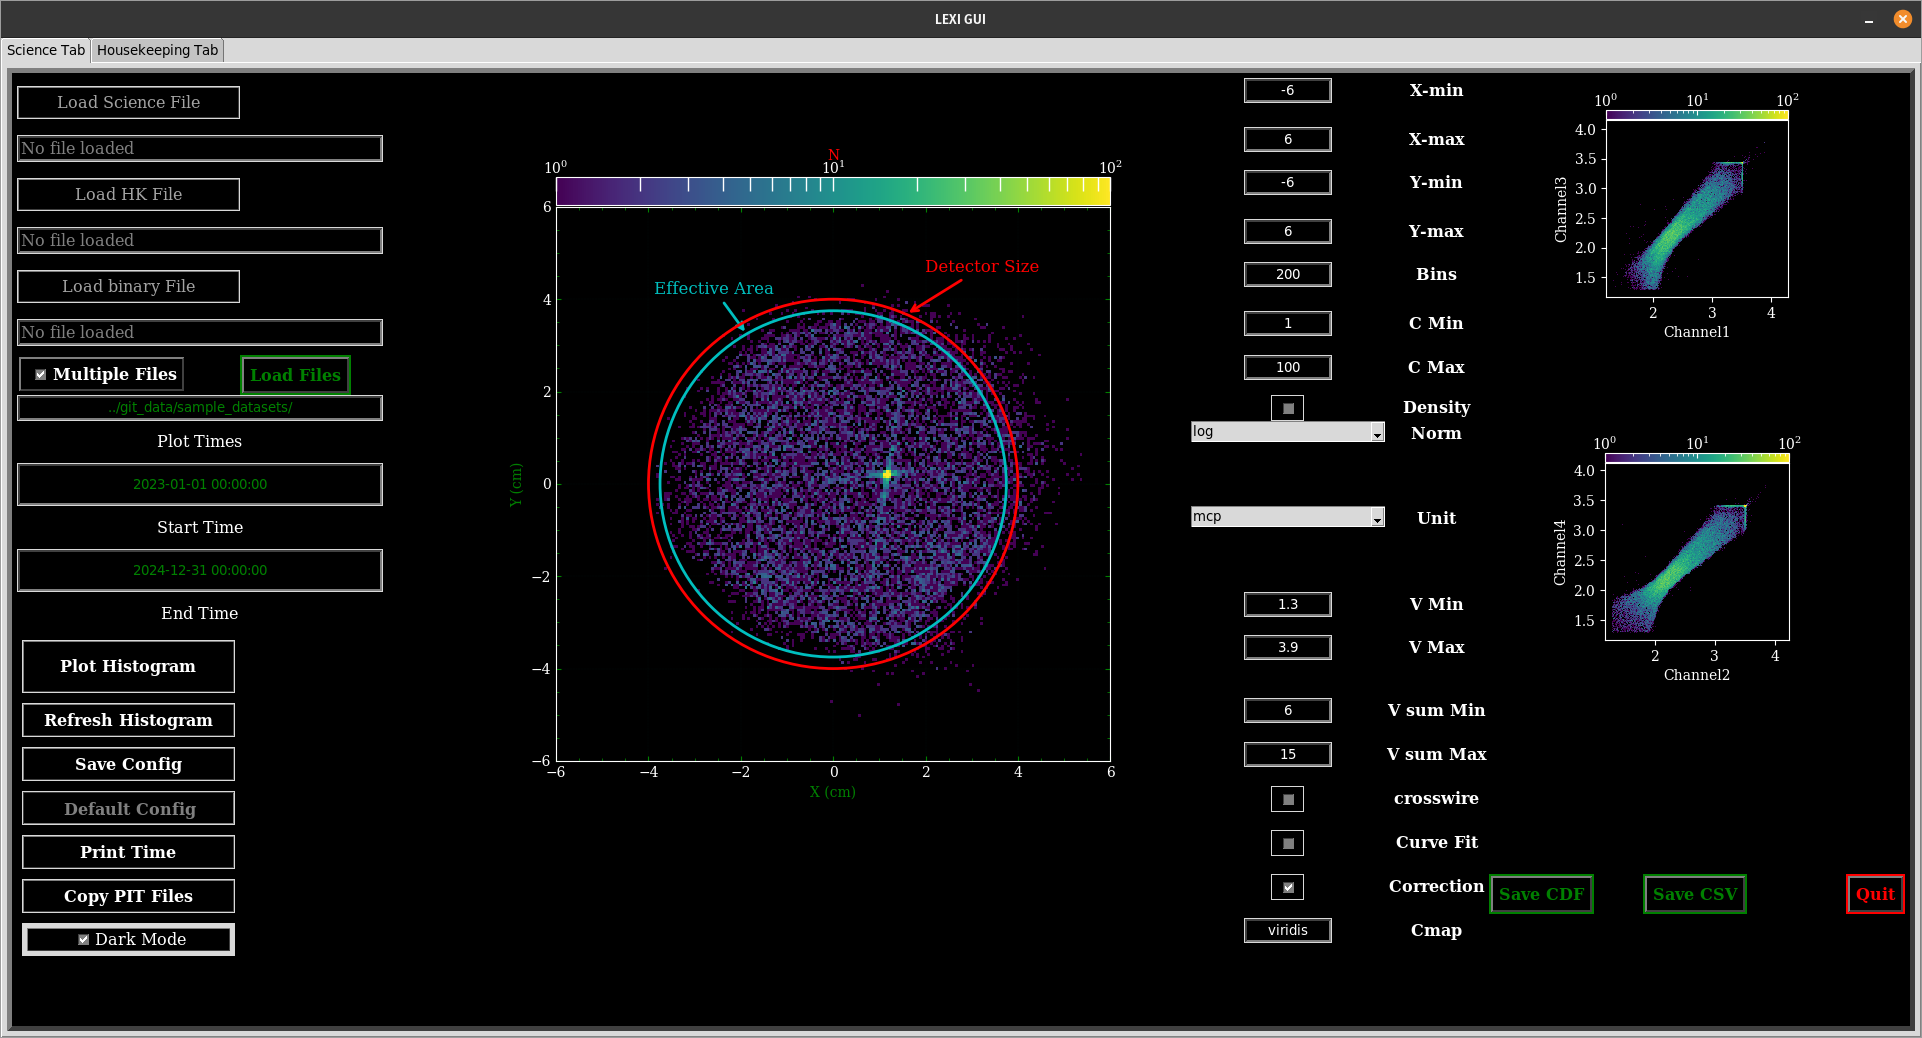This screenshot has width=1922, height=1038.
Task: Click the Print Time button
Action: click(128, 852)
